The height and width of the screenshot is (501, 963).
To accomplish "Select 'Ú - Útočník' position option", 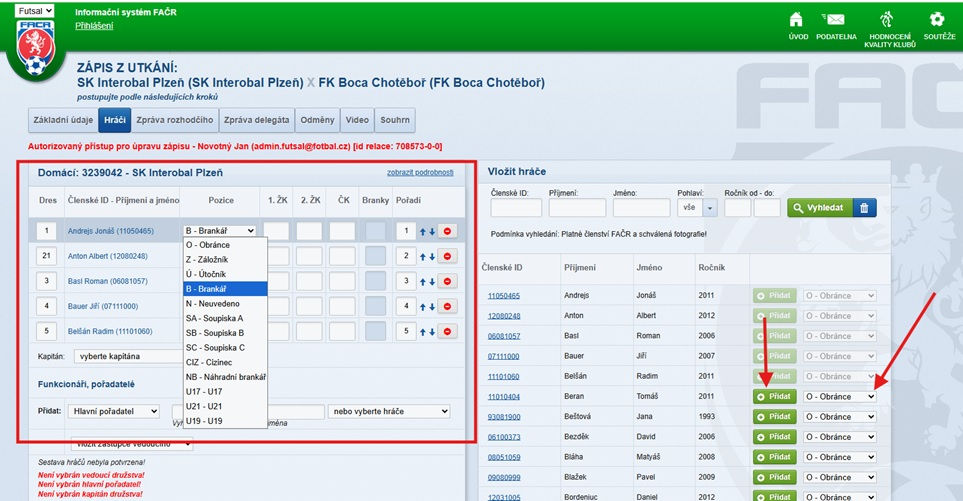I will (225, 274).
